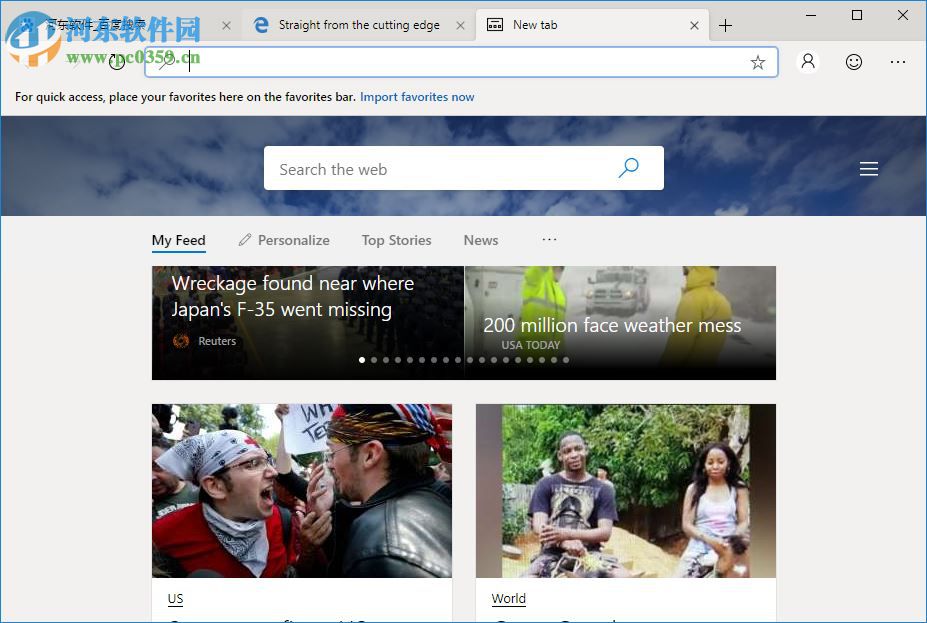
Task: Switch to the Personalize tab
Action: pyautogui.click(x=292, y=240)
